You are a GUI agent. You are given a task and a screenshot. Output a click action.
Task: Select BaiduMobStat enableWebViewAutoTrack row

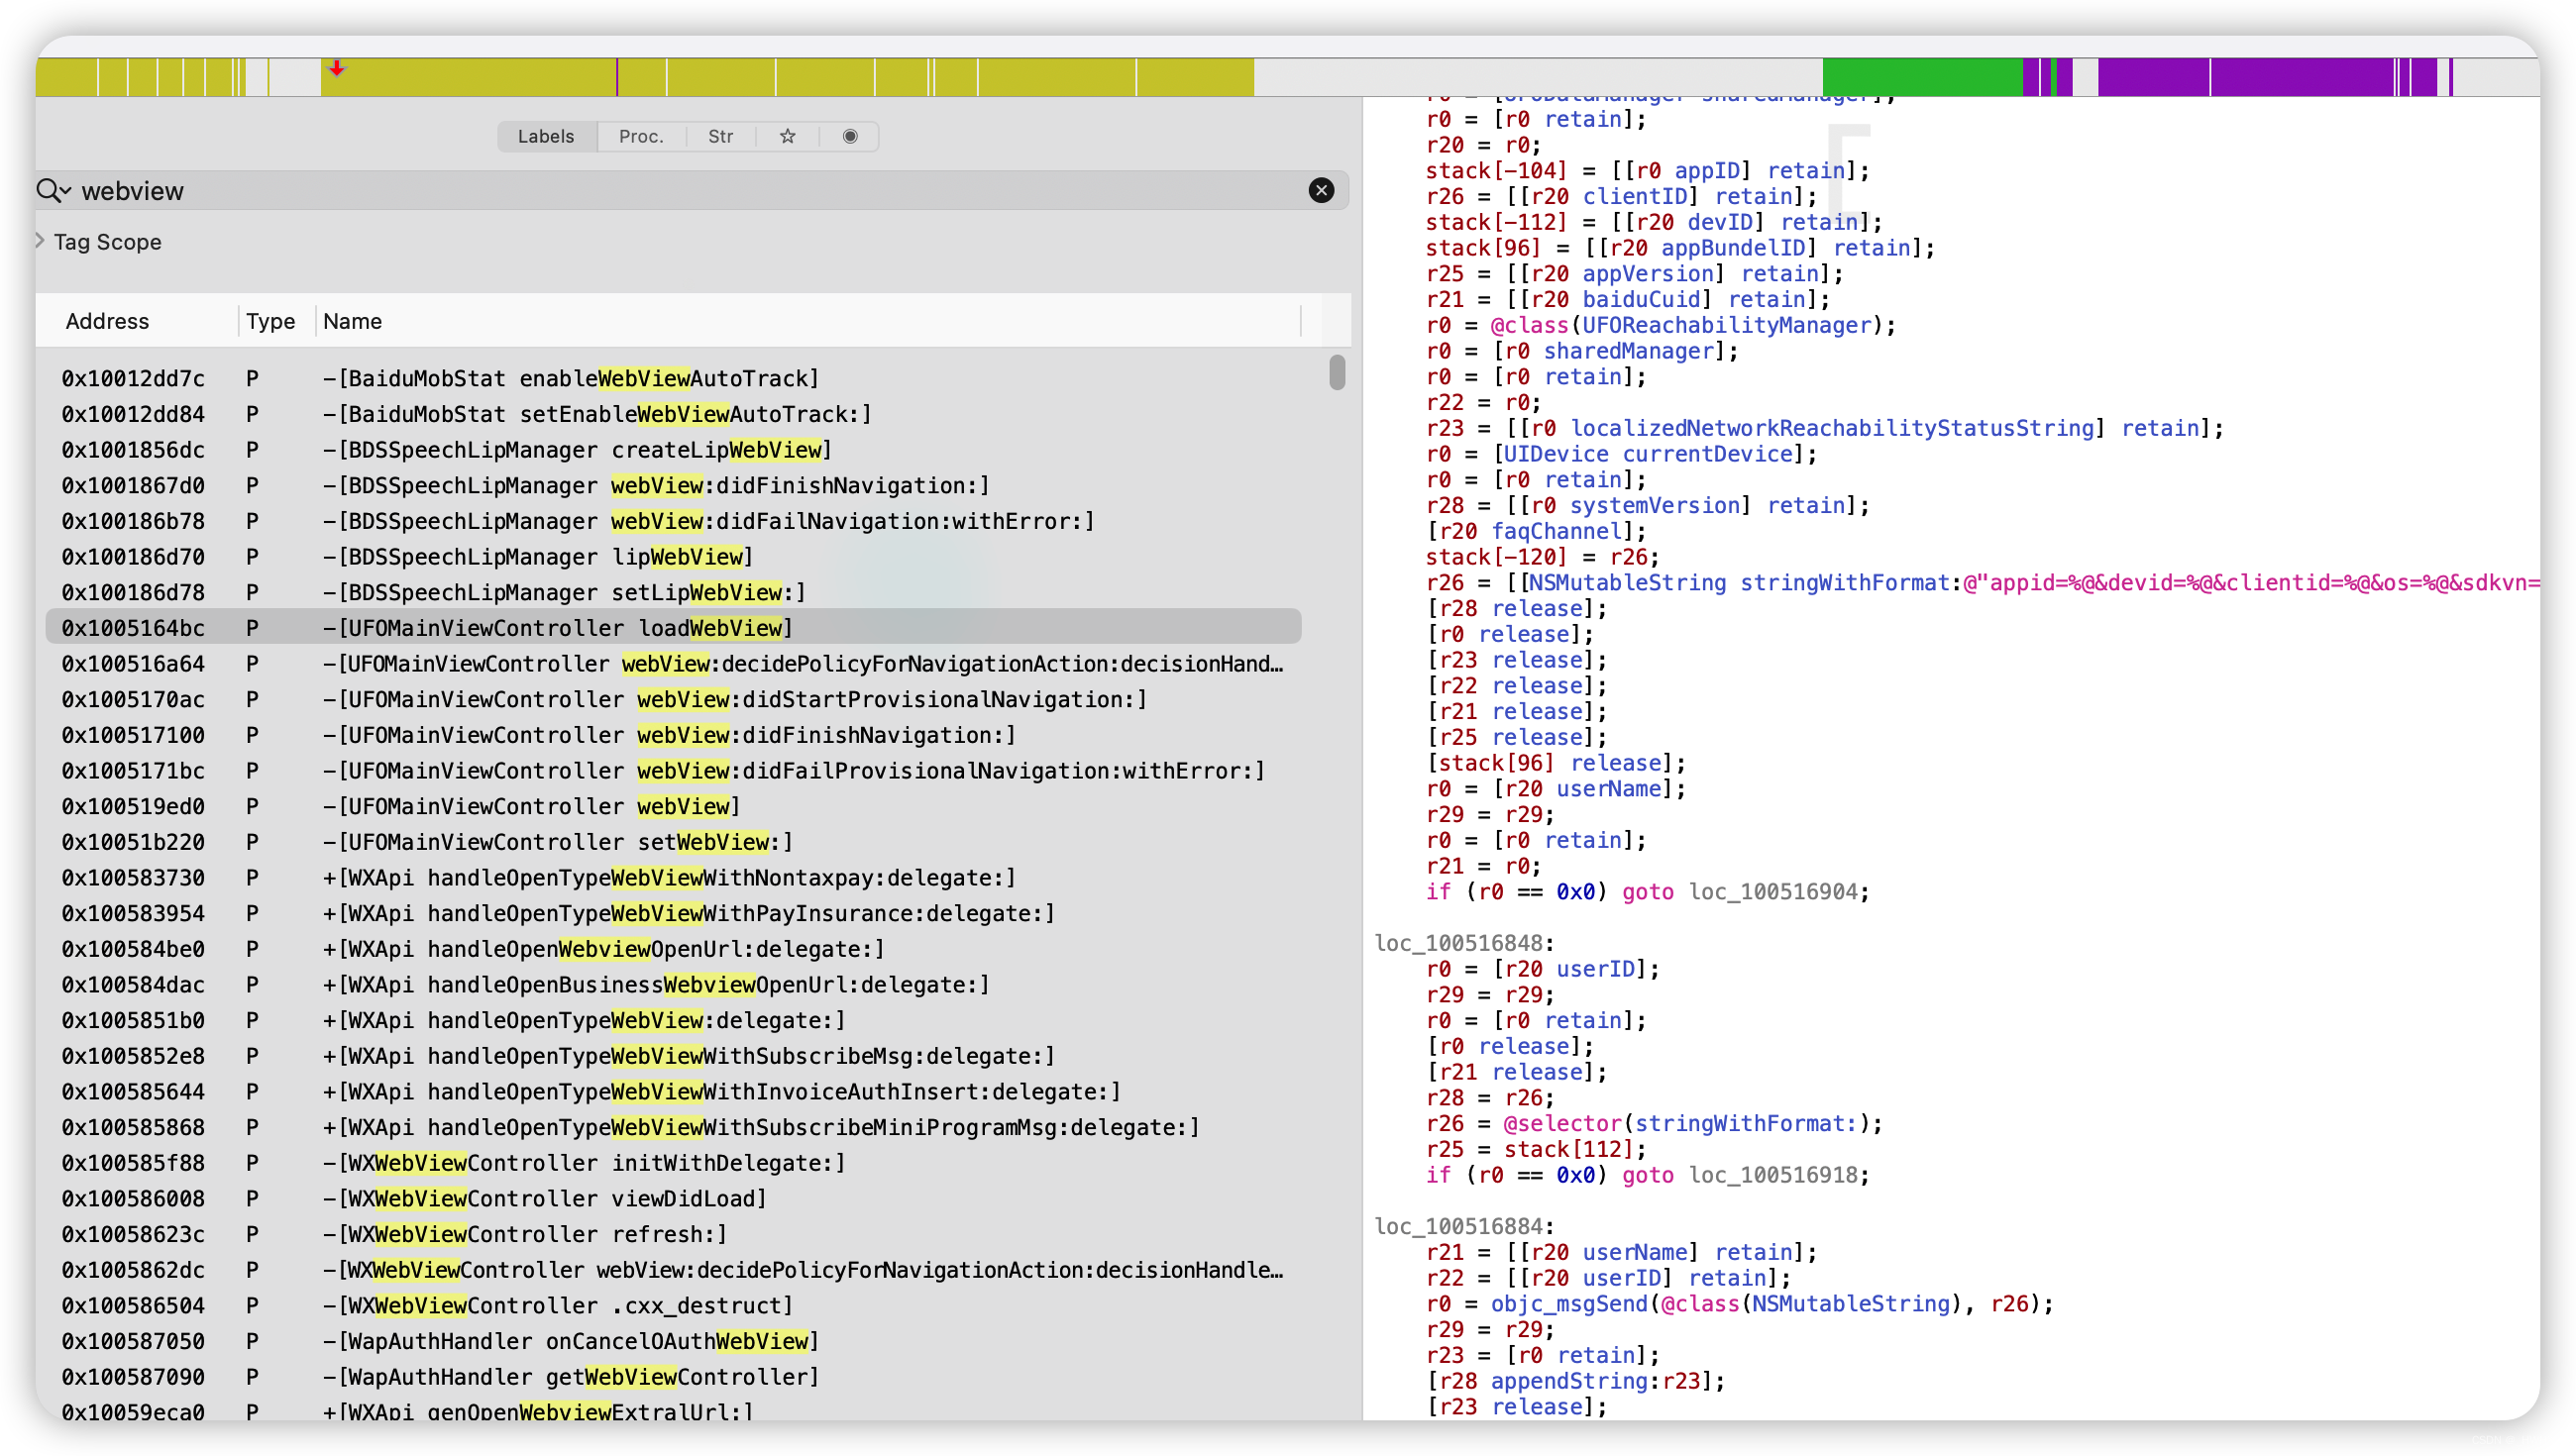click(570, 379)
